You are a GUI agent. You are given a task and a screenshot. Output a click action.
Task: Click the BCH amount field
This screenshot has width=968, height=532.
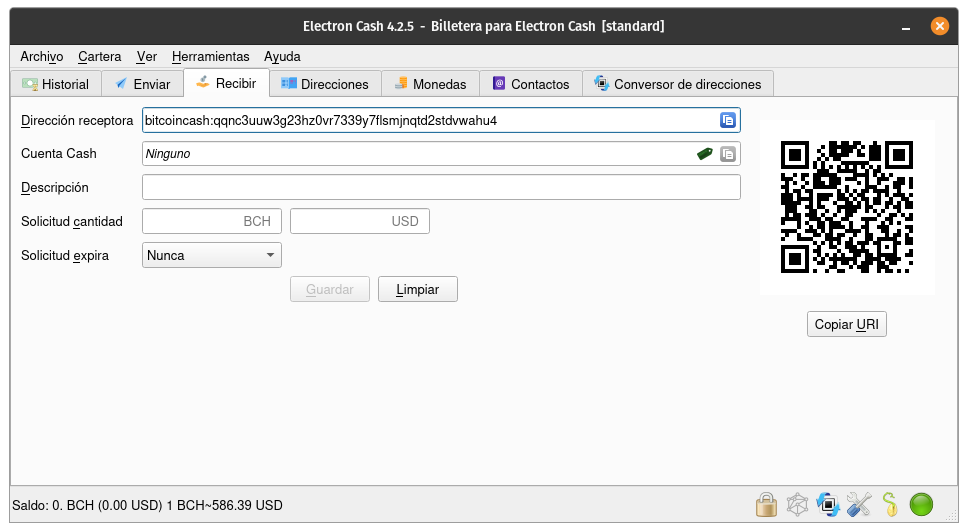212,221
